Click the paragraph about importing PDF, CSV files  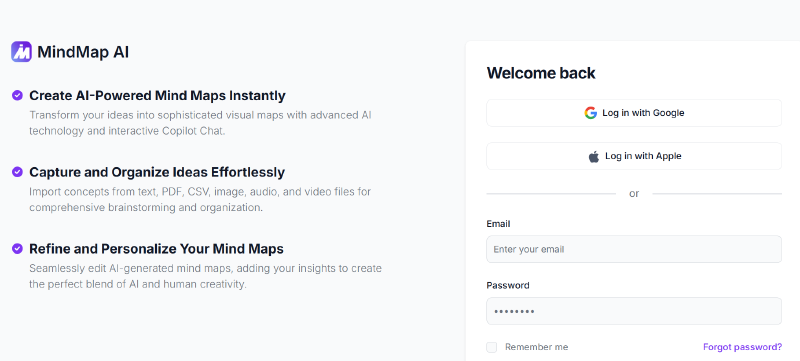click(200, 200)
